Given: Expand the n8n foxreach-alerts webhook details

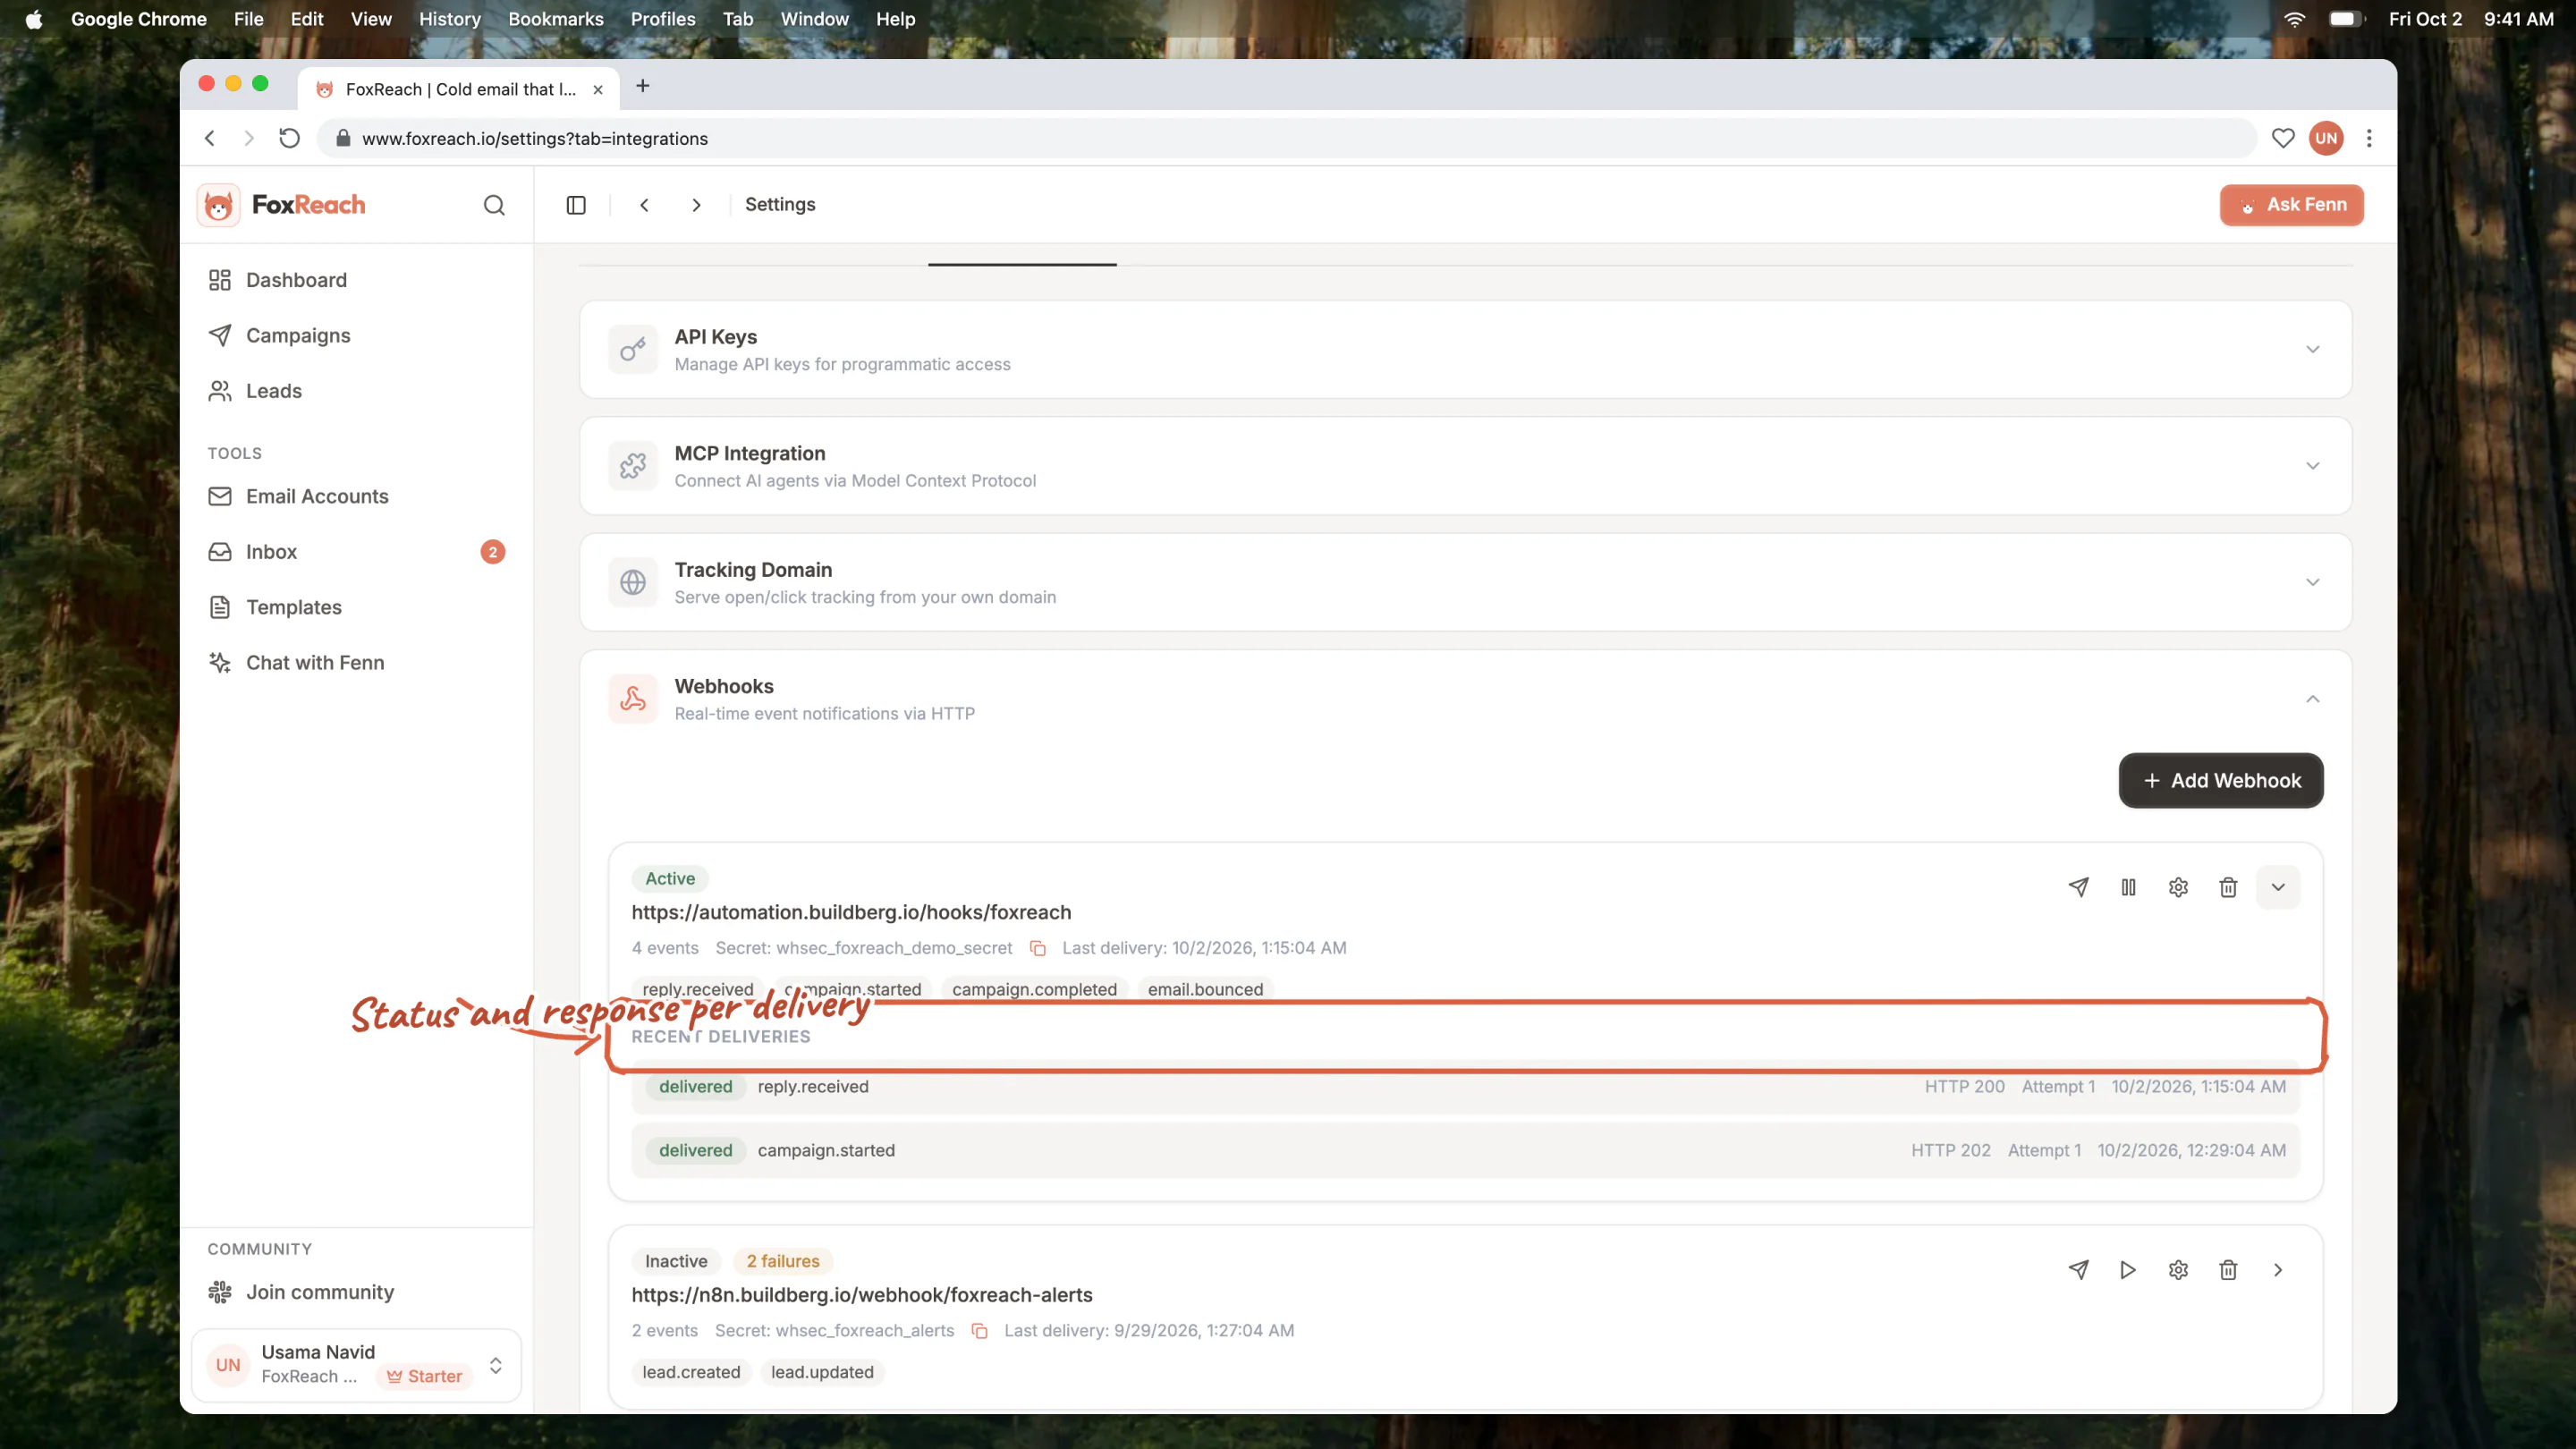Looking at the screenshot, I should (2278, 1270).
